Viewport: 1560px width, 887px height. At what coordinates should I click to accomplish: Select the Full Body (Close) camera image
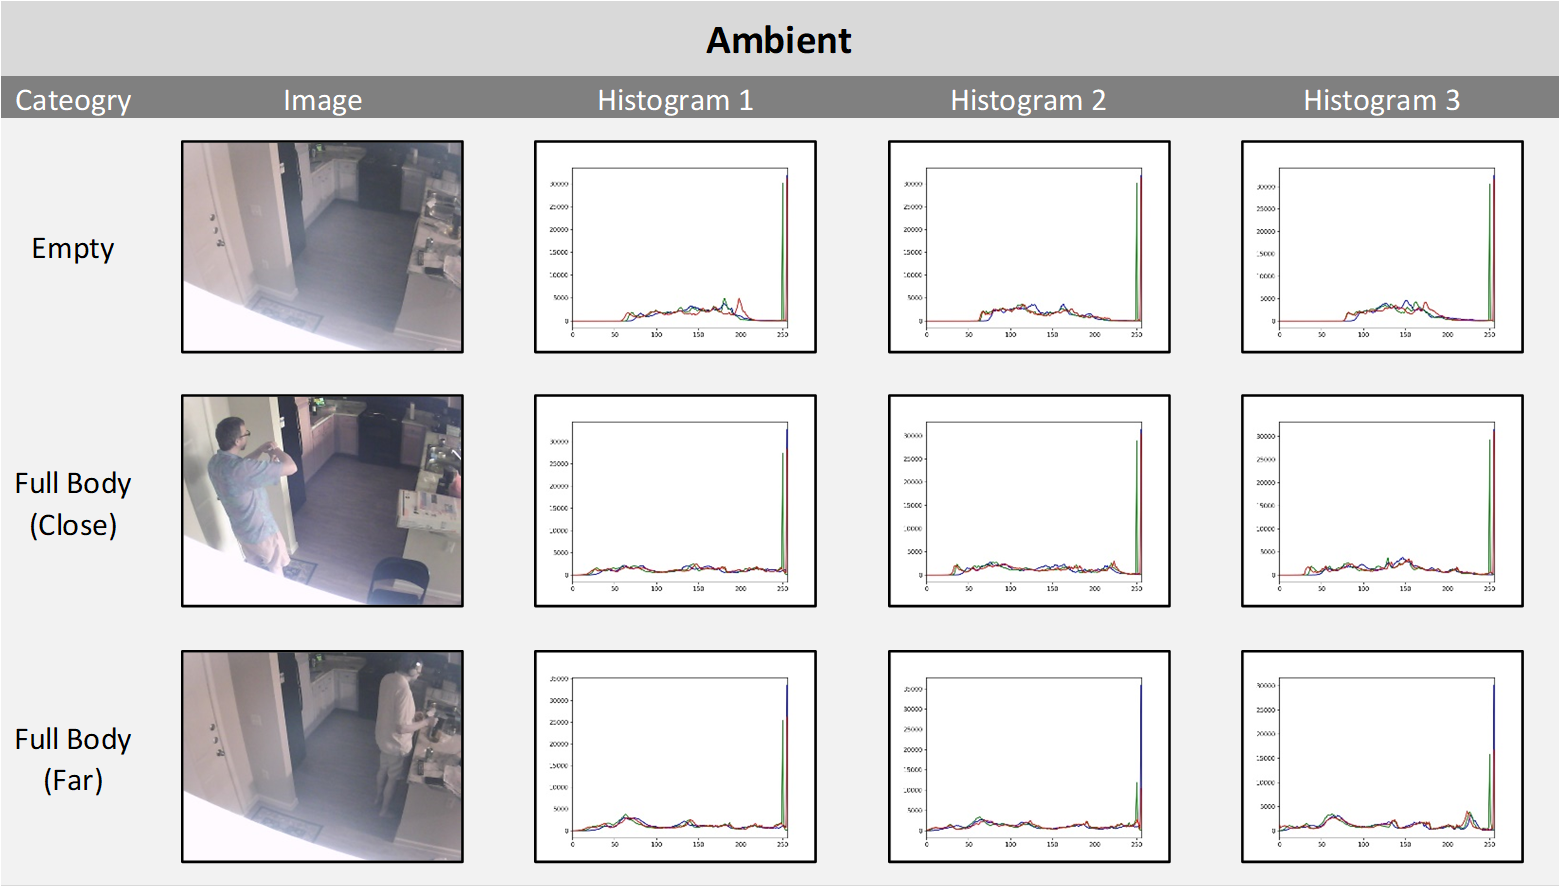click(322, 501)
